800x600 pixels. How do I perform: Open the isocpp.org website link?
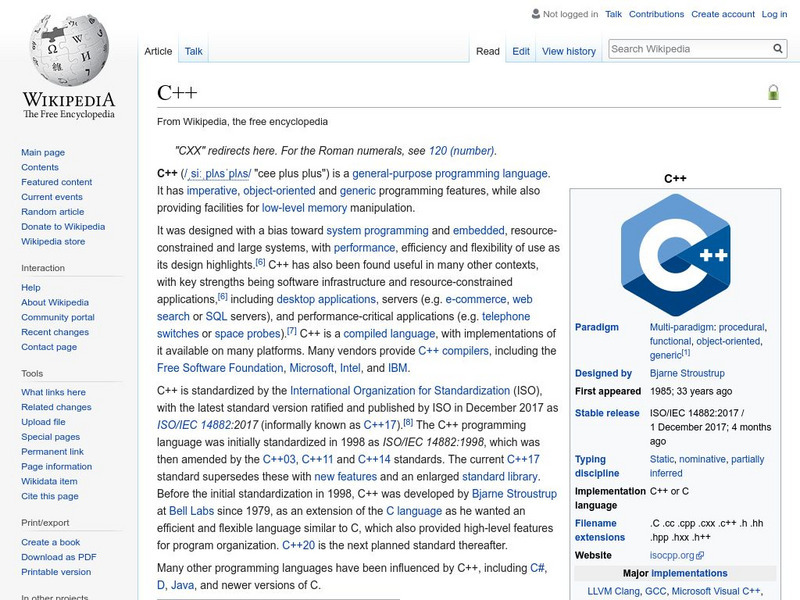click(672, 555)
